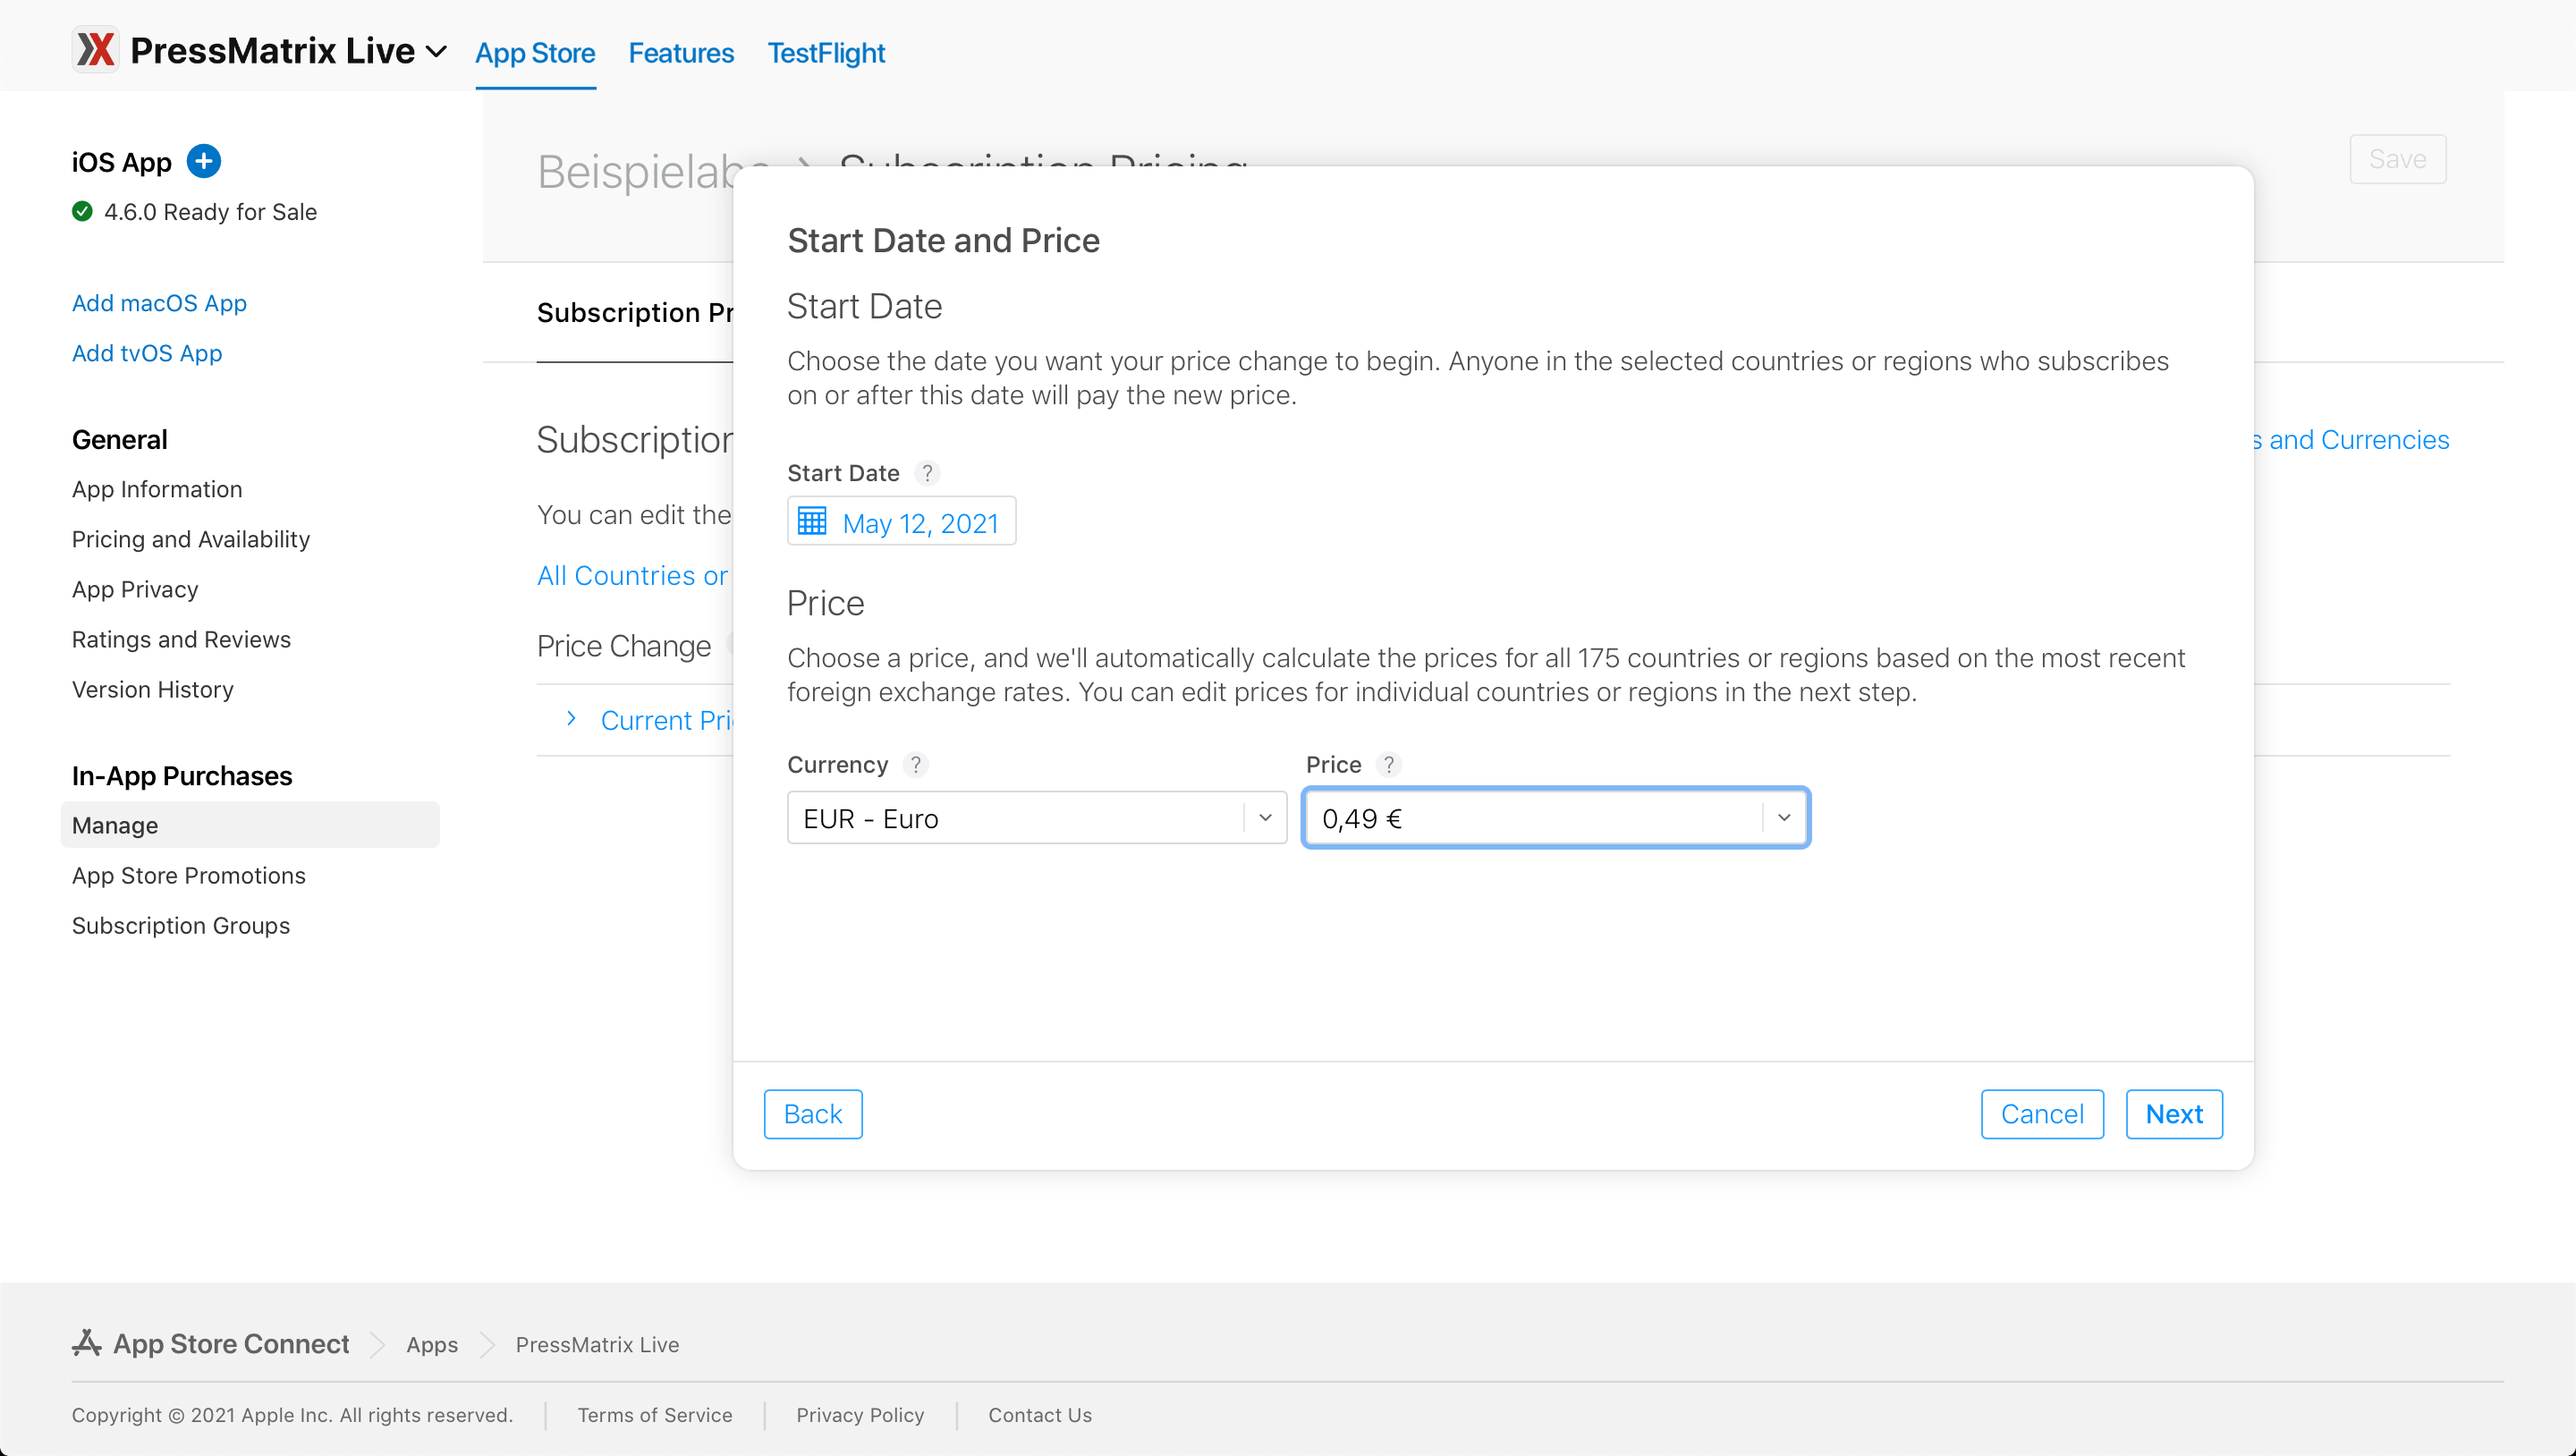2576x1456 pixels.
Task: Click the Currency help question mark
Action: point(915,765)
